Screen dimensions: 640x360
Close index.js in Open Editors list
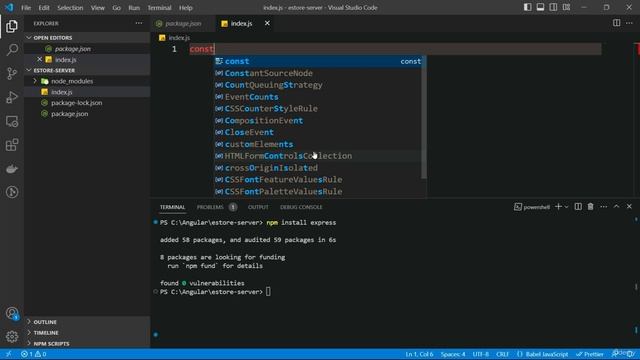[40, 60]
